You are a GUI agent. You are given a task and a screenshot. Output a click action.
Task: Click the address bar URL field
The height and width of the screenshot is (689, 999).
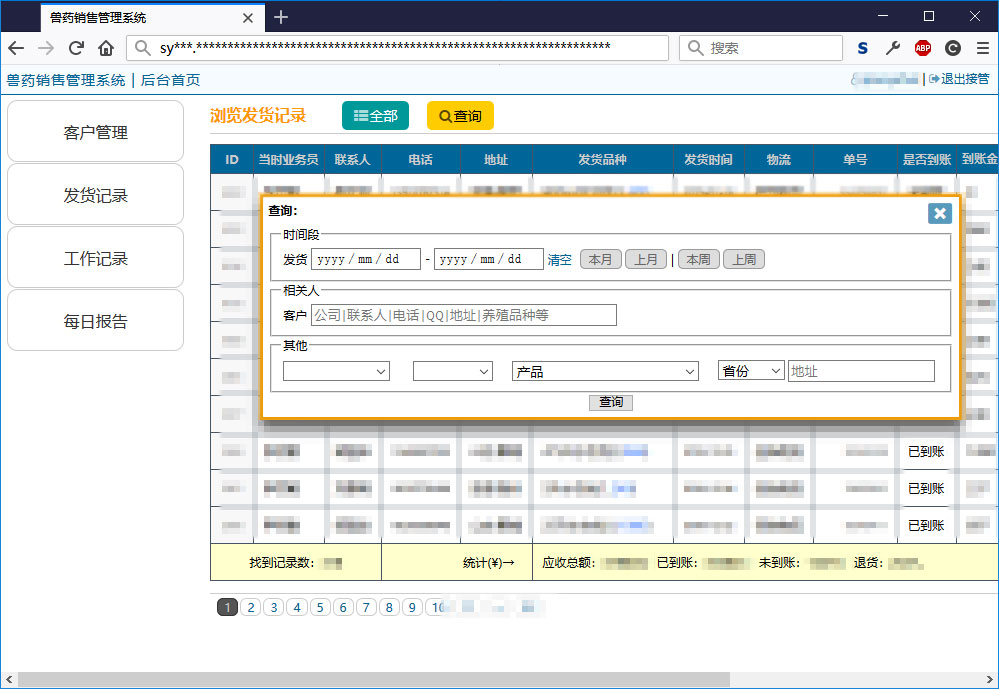coord(398,48)
